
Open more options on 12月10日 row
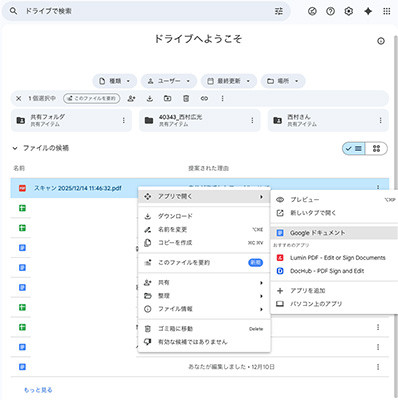378,367
